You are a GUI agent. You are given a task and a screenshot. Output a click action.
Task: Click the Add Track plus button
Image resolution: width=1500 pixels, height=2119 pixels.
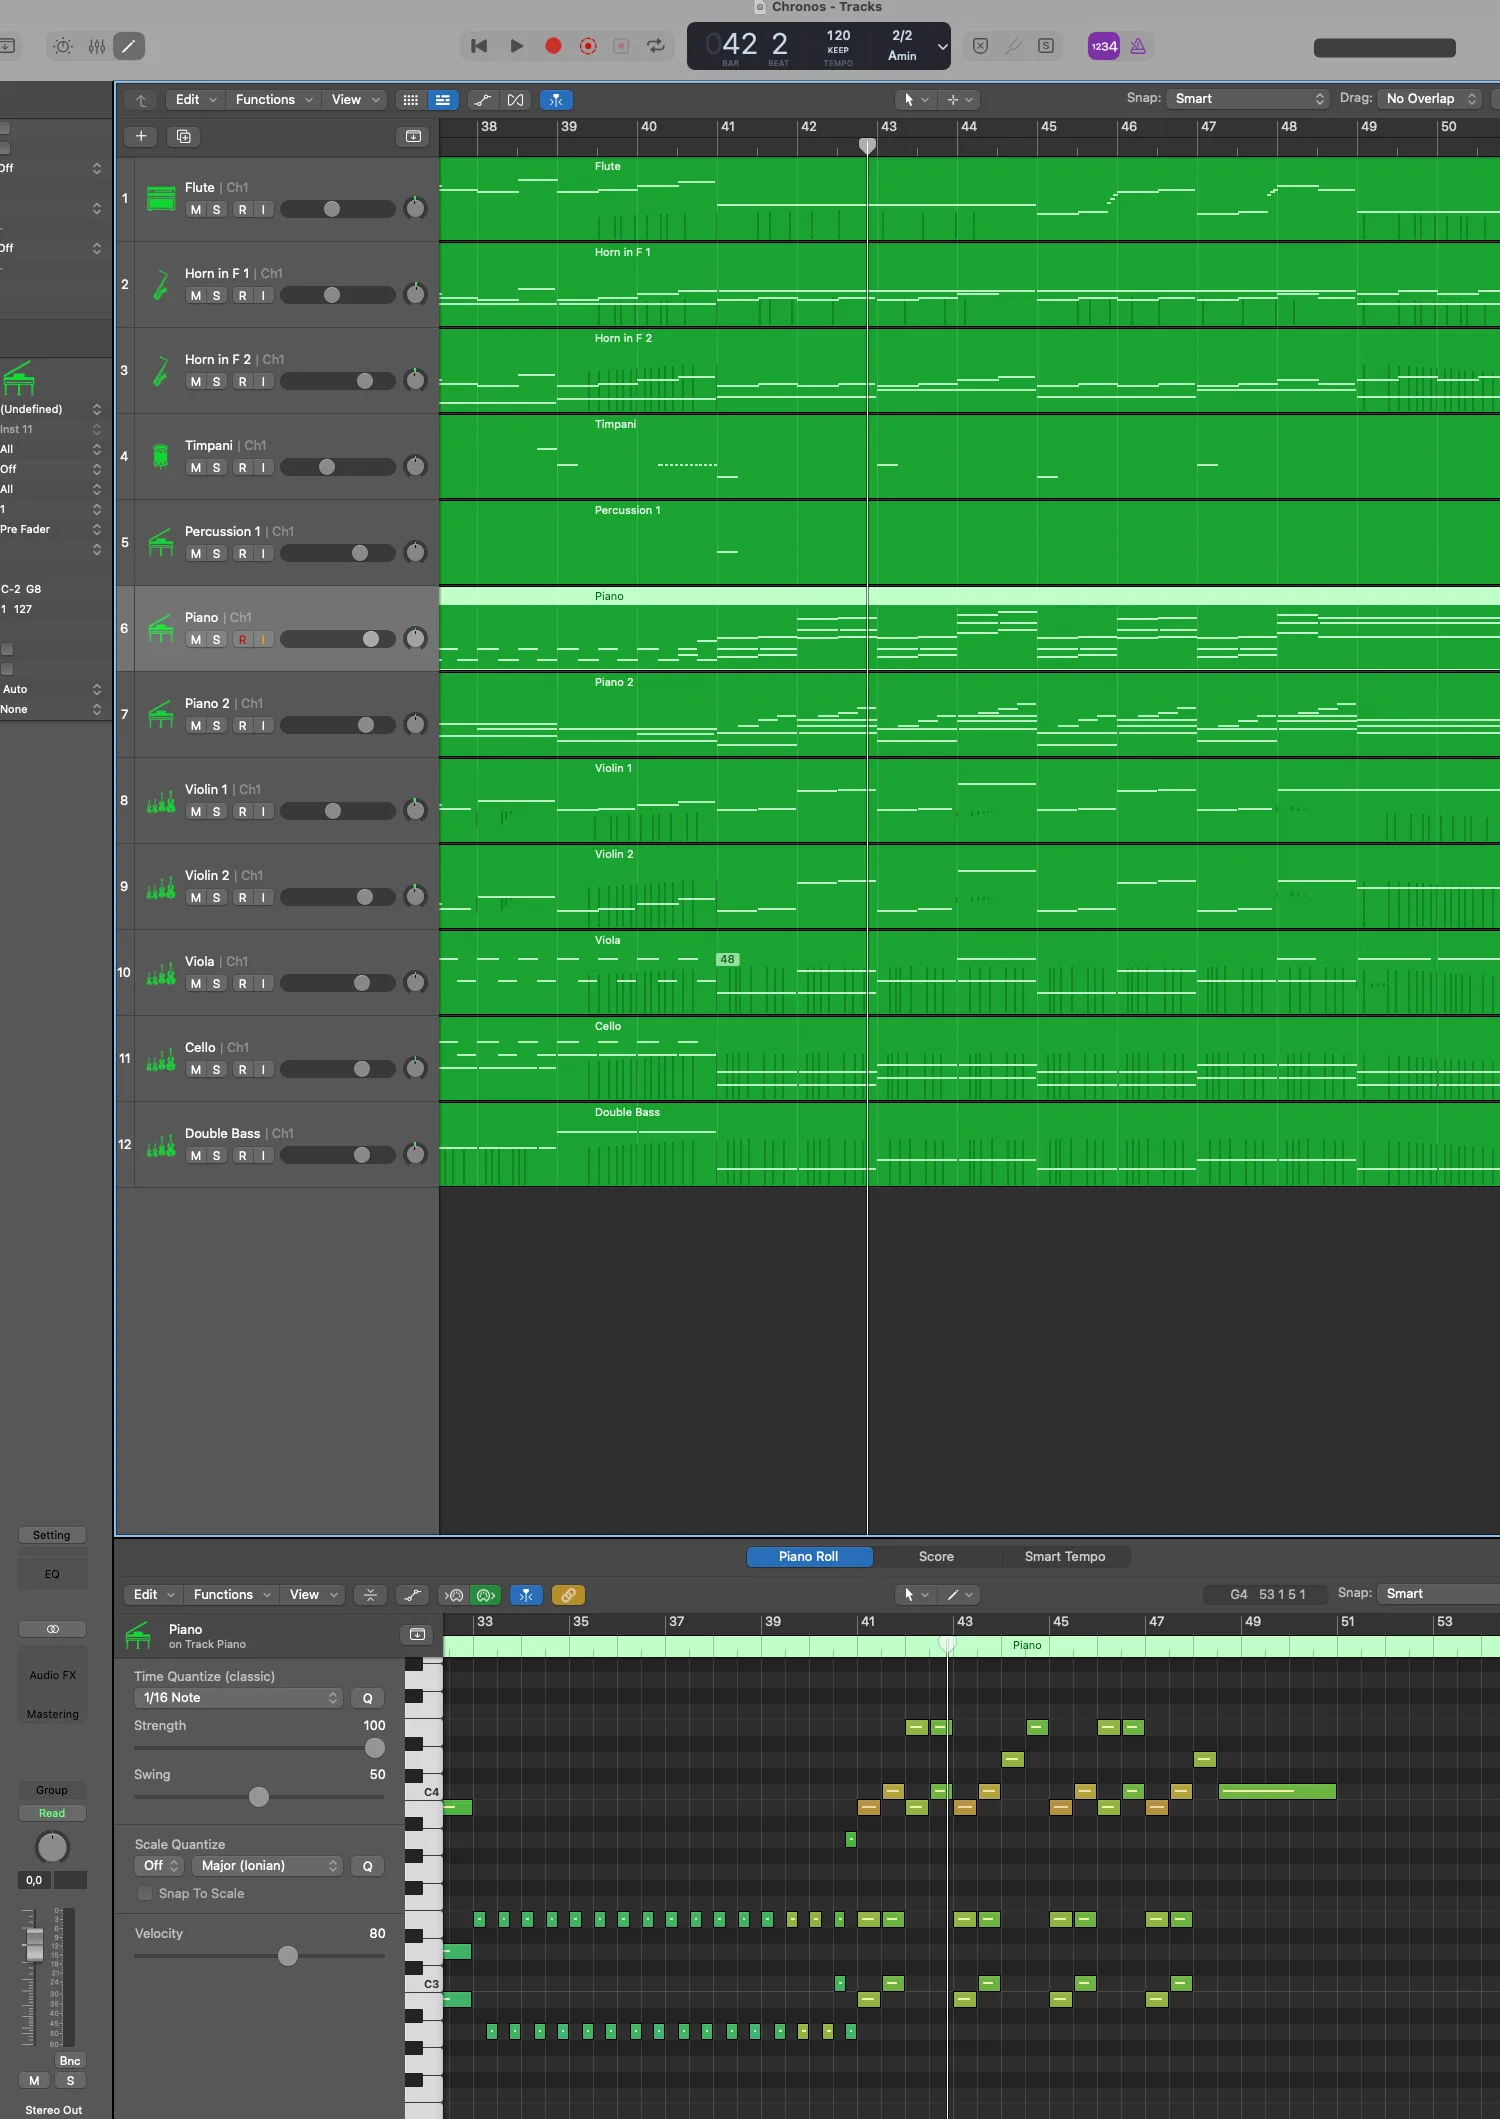tap(141, 136)
